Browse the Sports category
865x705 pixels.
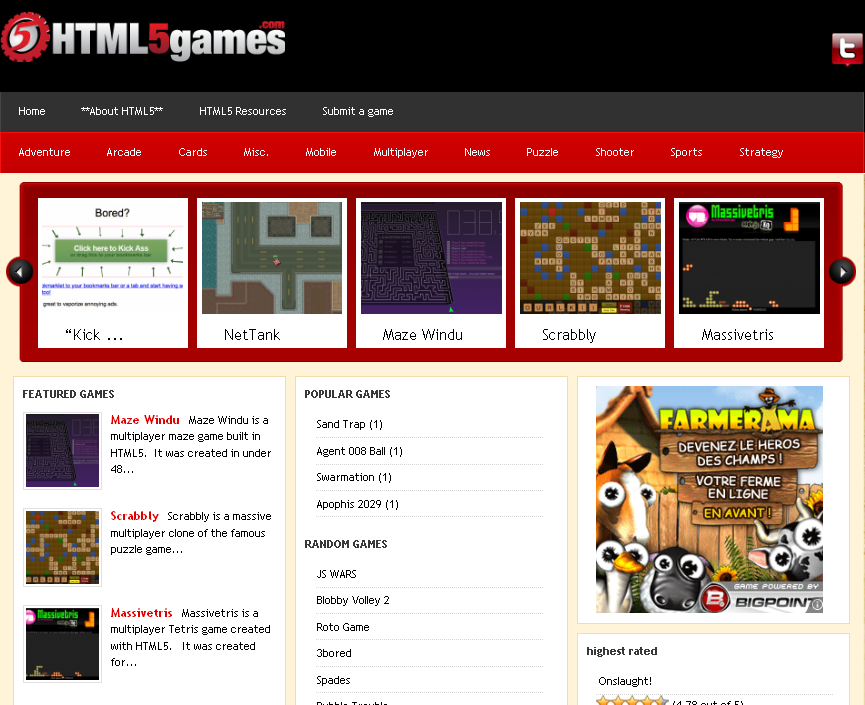click(x=686, y=152)
